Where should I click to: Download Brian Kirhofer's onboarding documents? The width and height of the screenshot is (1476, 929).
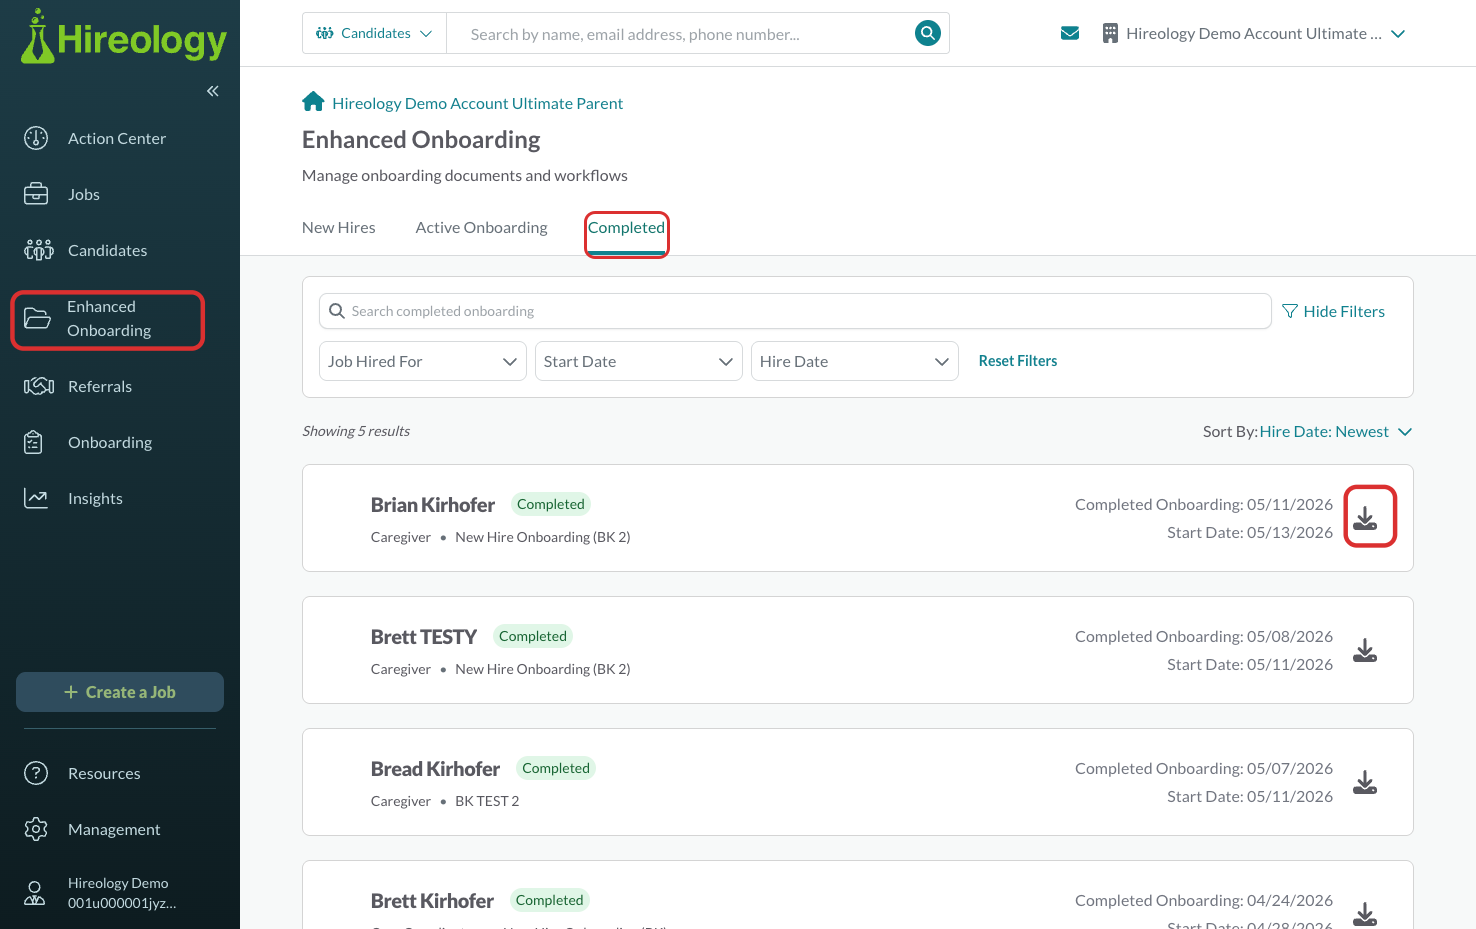click(1365, 518)
